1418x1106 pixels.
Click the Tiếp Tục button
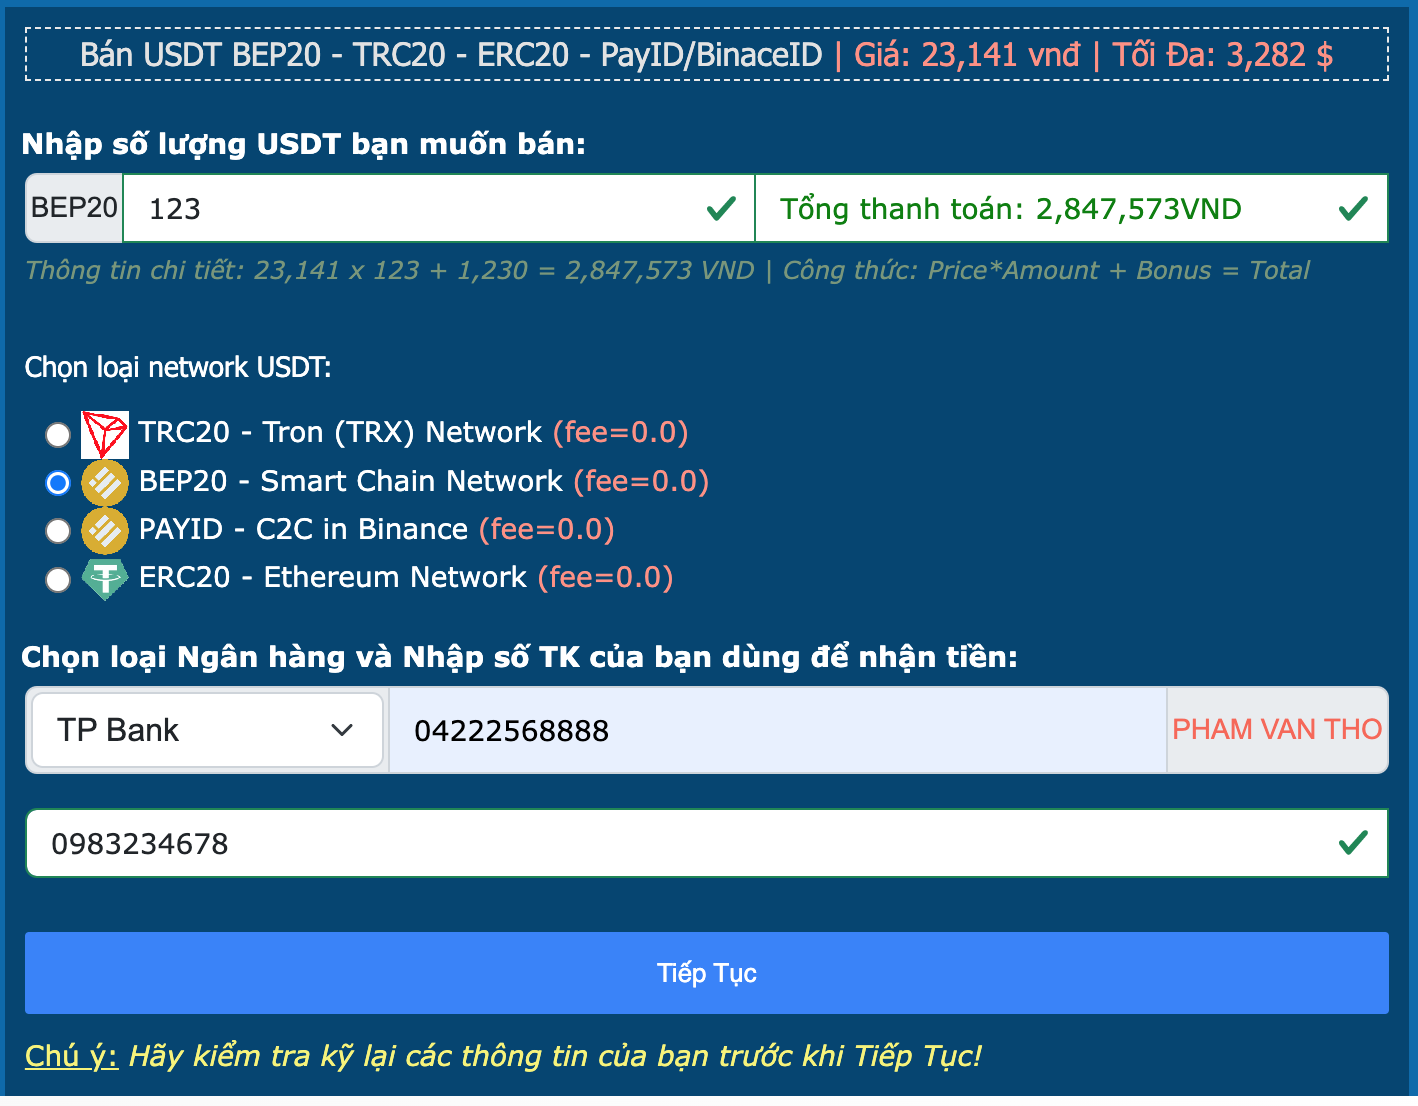[707, 973]
